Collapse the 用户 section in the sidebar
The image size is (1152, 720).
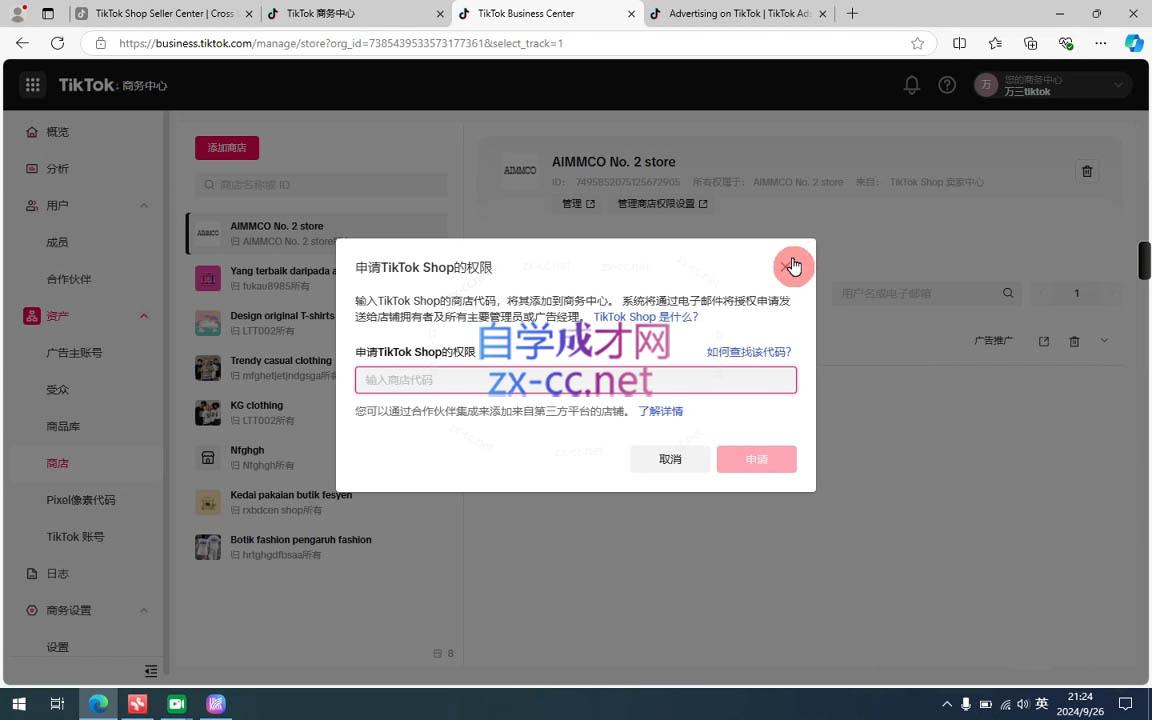click(x=144, y=205)
